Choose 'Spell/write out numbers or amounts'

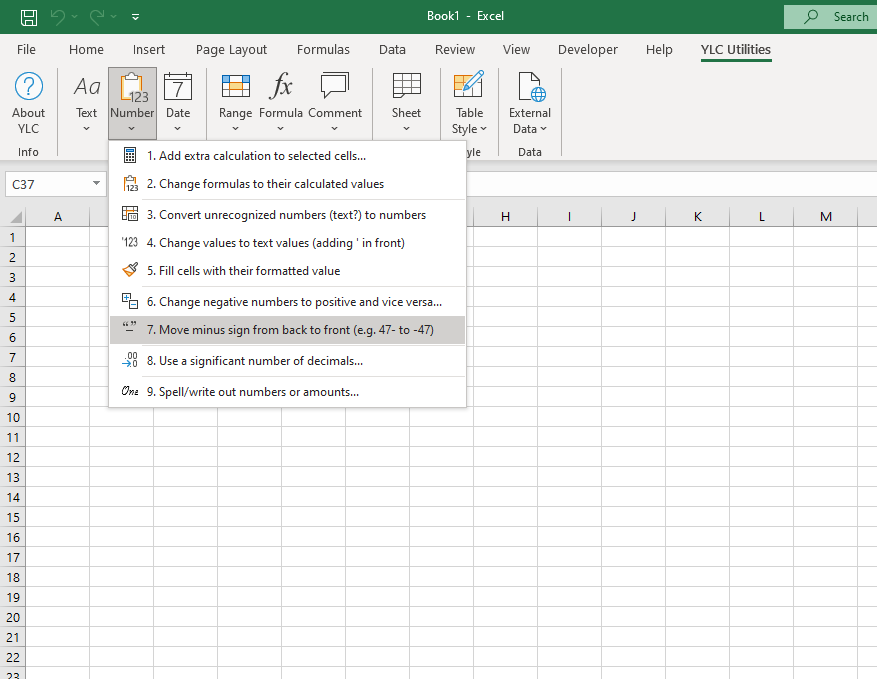[x=258, y=392]
